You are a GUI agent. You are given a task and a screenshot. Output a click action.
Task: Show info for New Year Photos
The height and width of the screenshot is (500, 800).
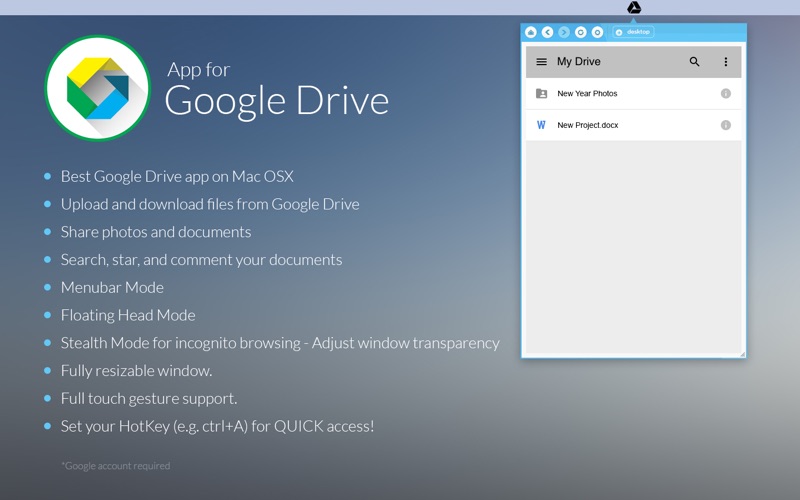click(x=726, y=93)
